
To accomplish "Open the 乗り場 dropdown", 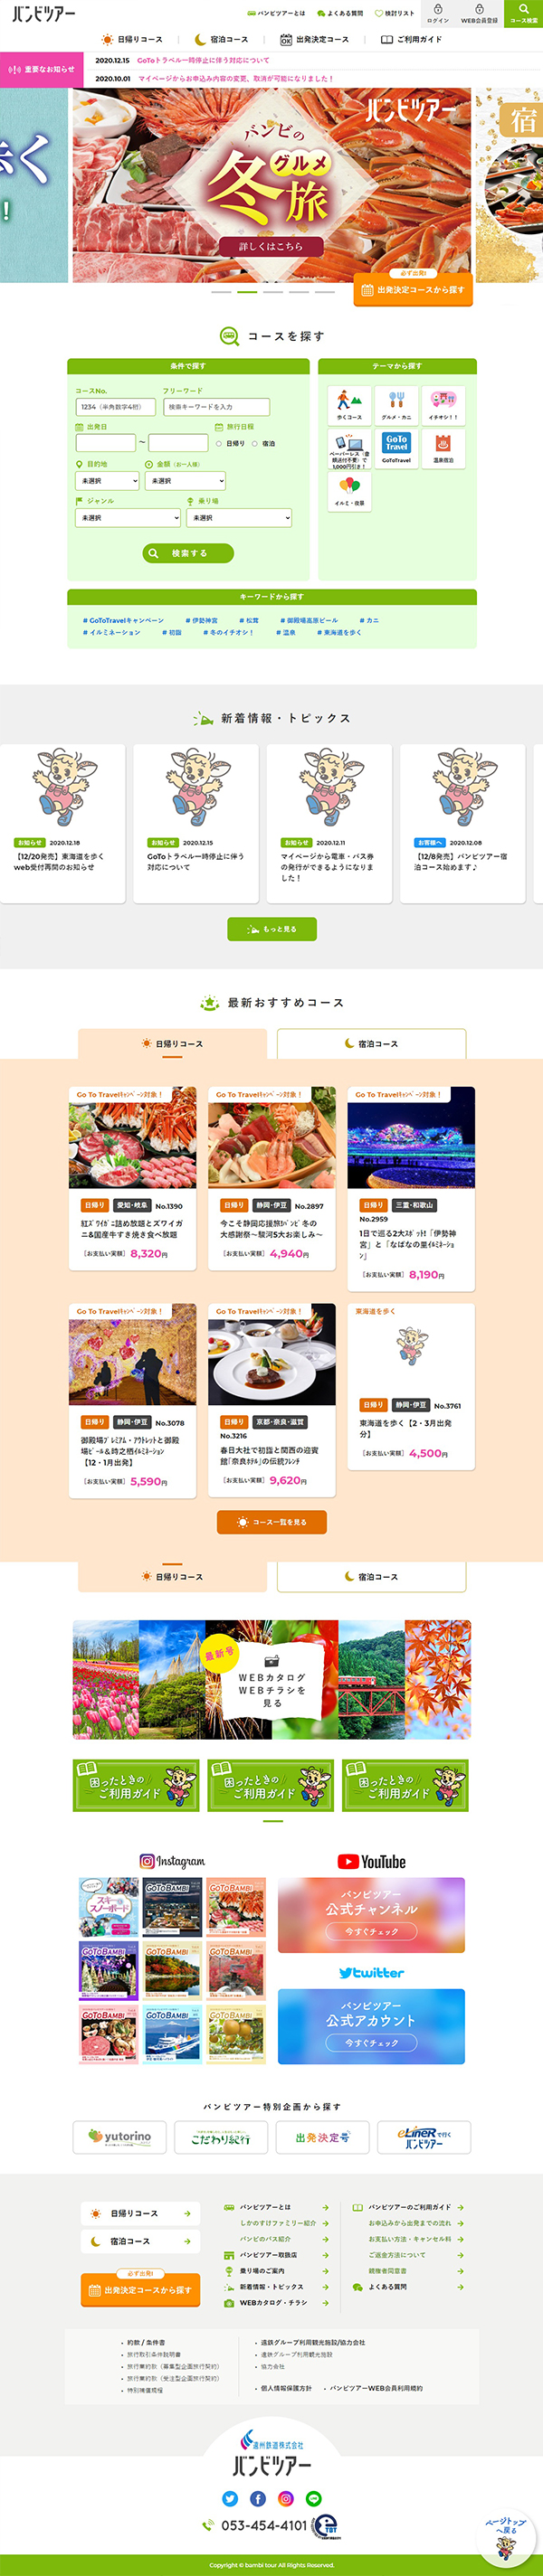I will (239, 518).
